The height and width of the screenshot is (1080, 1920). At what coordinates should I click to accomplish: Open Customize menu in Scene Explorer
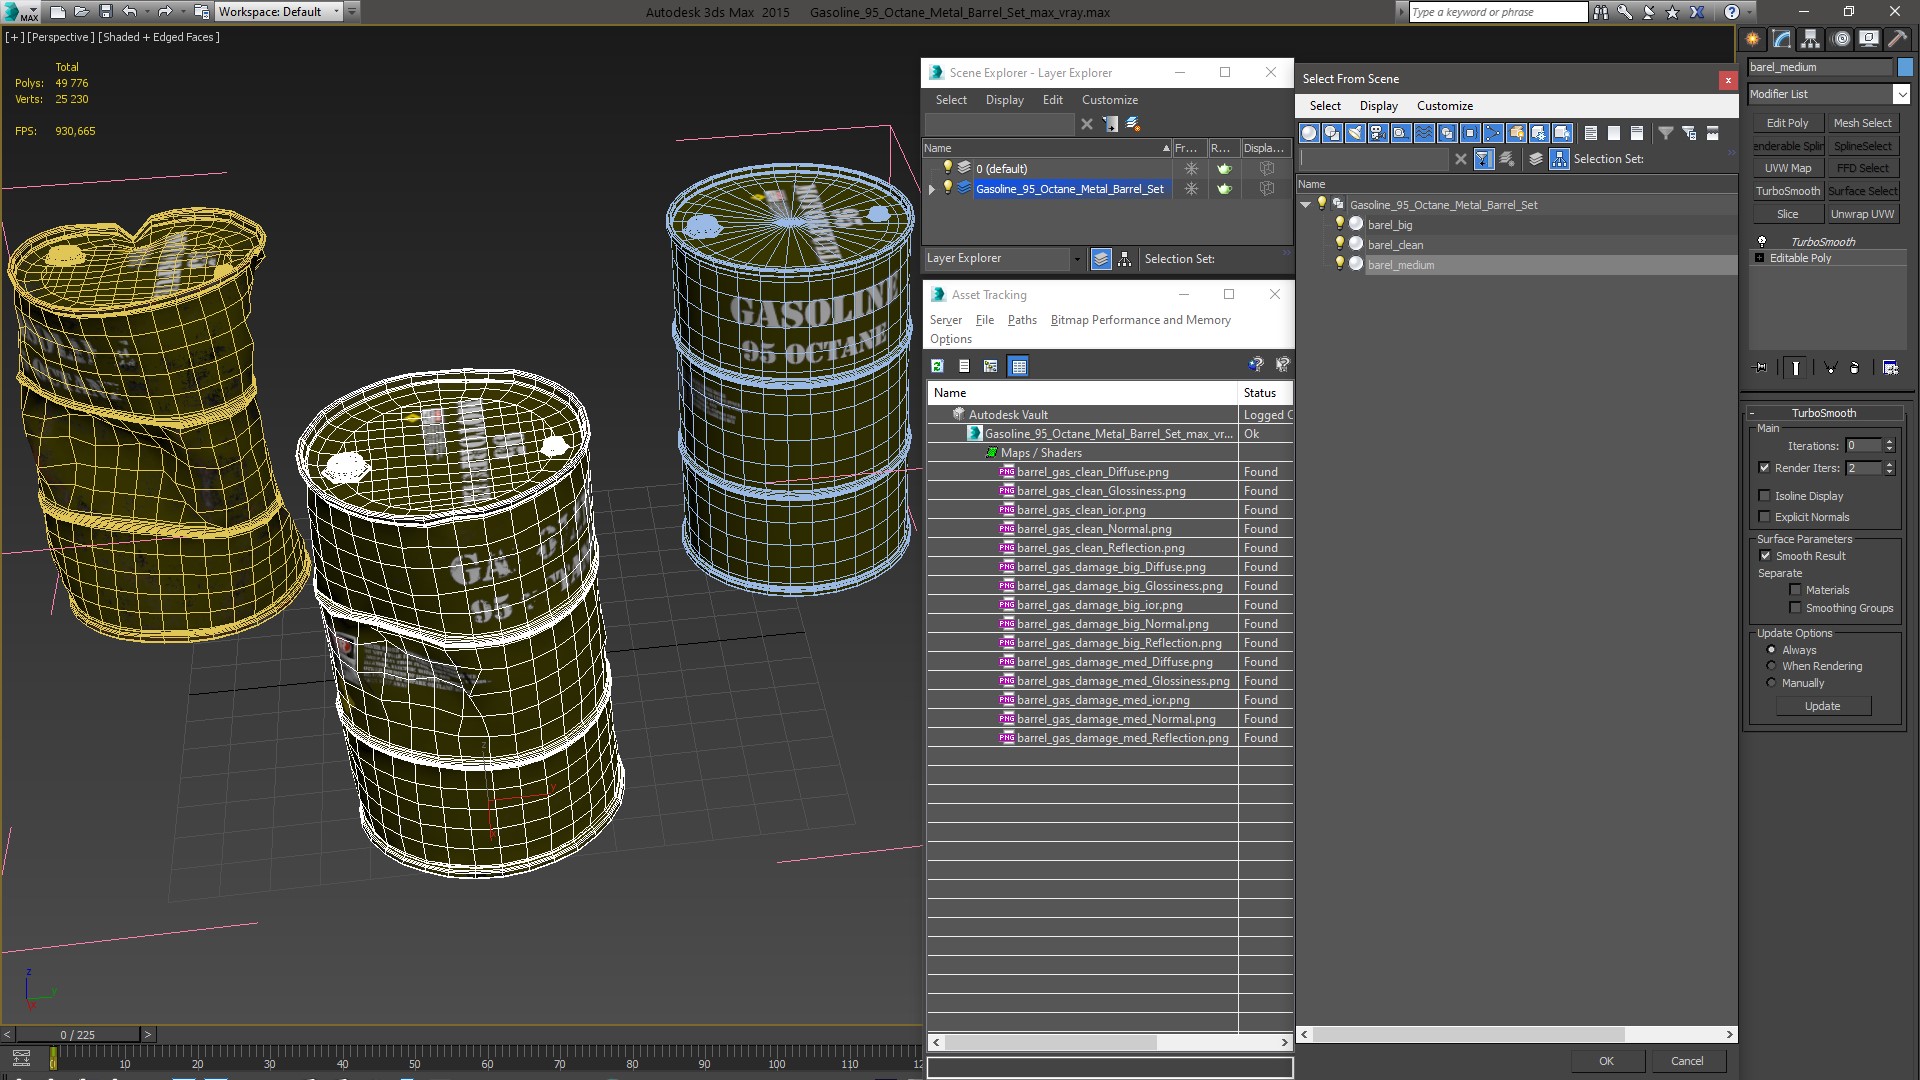pos(1109,100)
